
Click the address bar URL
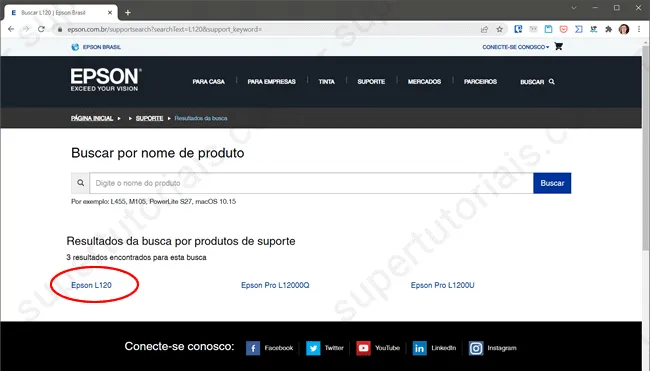point(165,29)
